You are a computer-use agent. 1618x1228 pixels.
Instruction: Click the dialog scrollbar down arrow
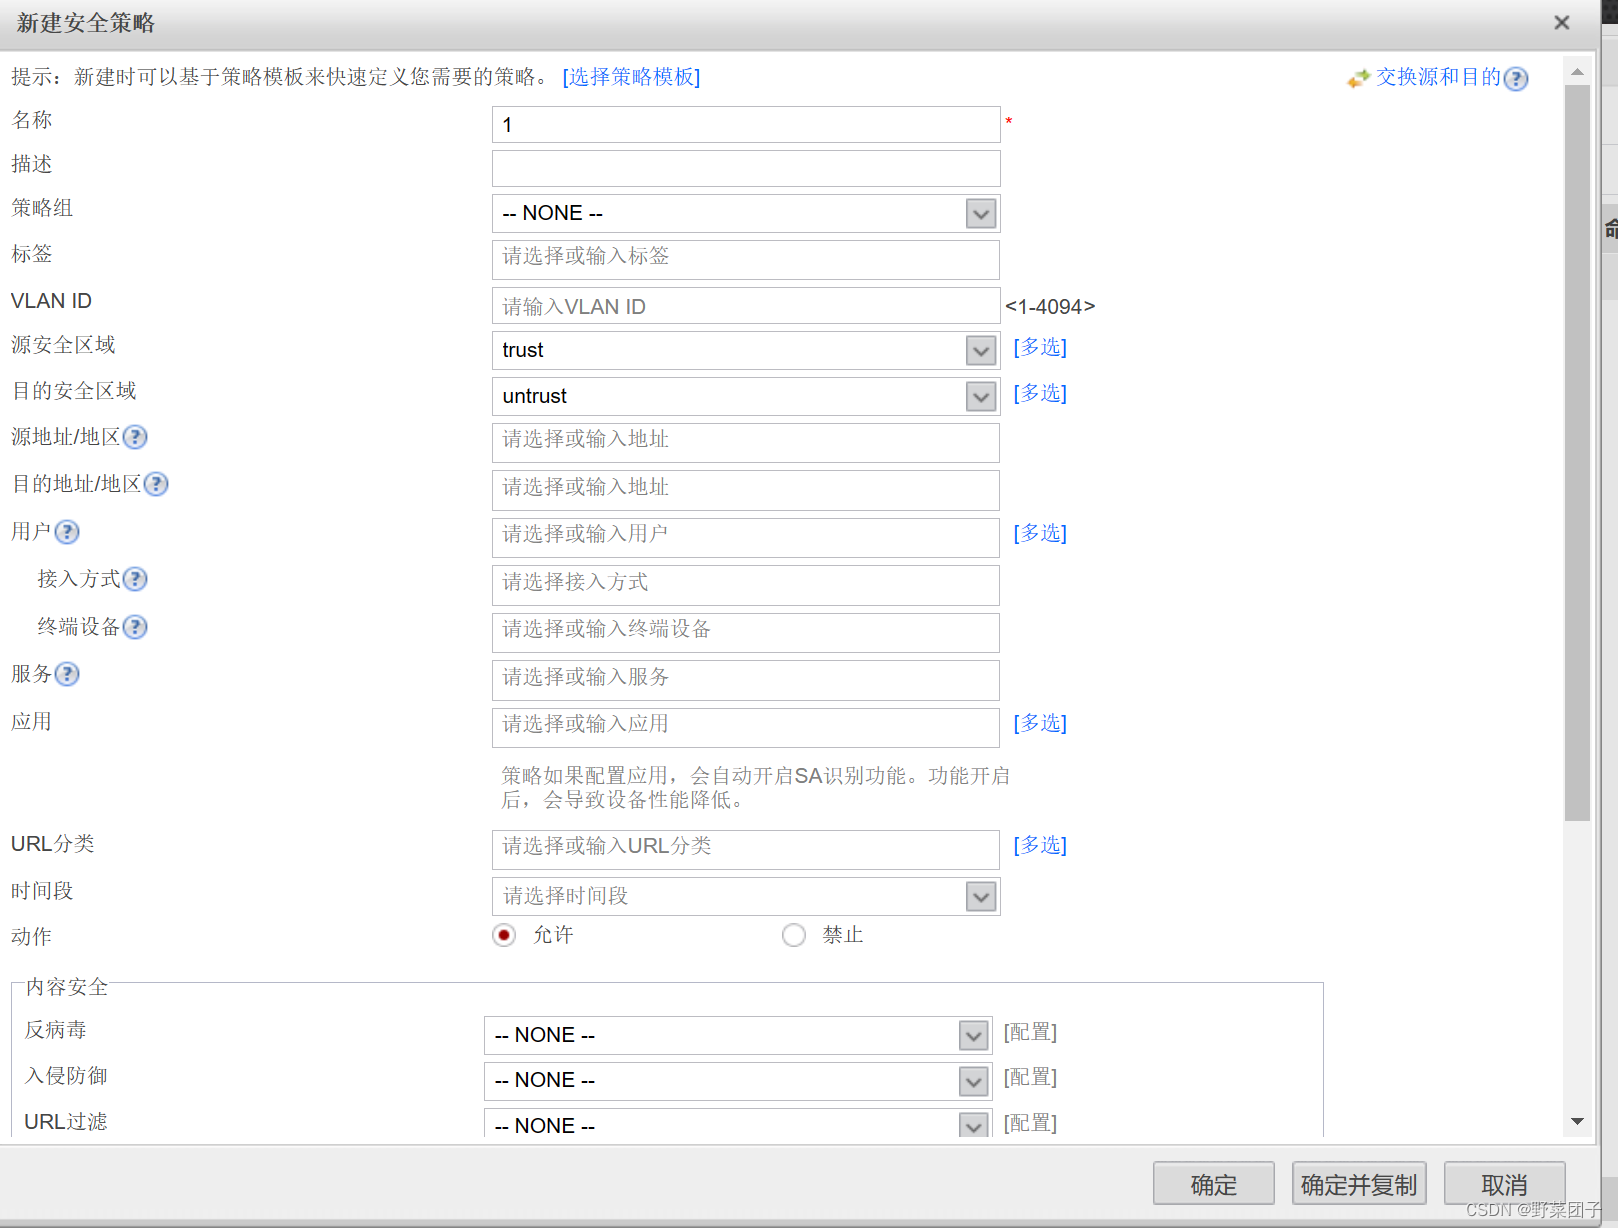(x=1577, y=1122)
